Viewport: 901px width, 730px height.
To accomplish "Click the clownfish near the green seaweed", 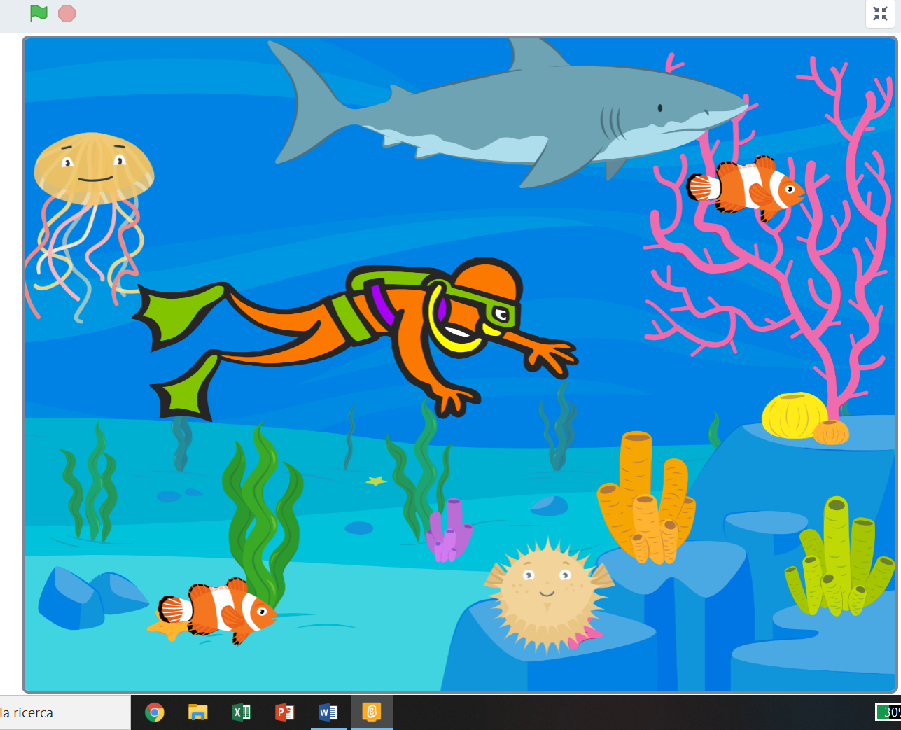I will pyautogui.click(x=219, y=609).
